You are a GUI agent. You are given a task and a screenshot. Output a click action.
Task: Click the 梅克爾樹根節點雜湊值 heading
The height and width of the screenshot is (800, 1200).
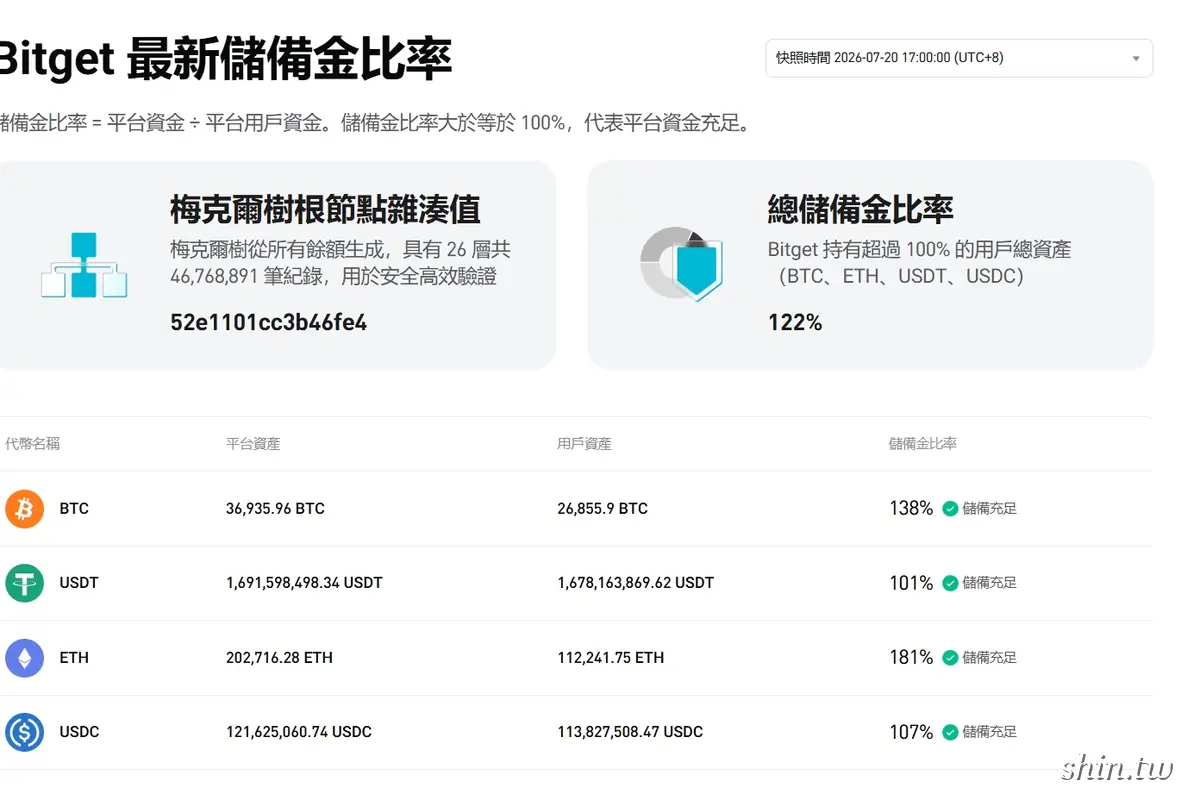[325, 209]
